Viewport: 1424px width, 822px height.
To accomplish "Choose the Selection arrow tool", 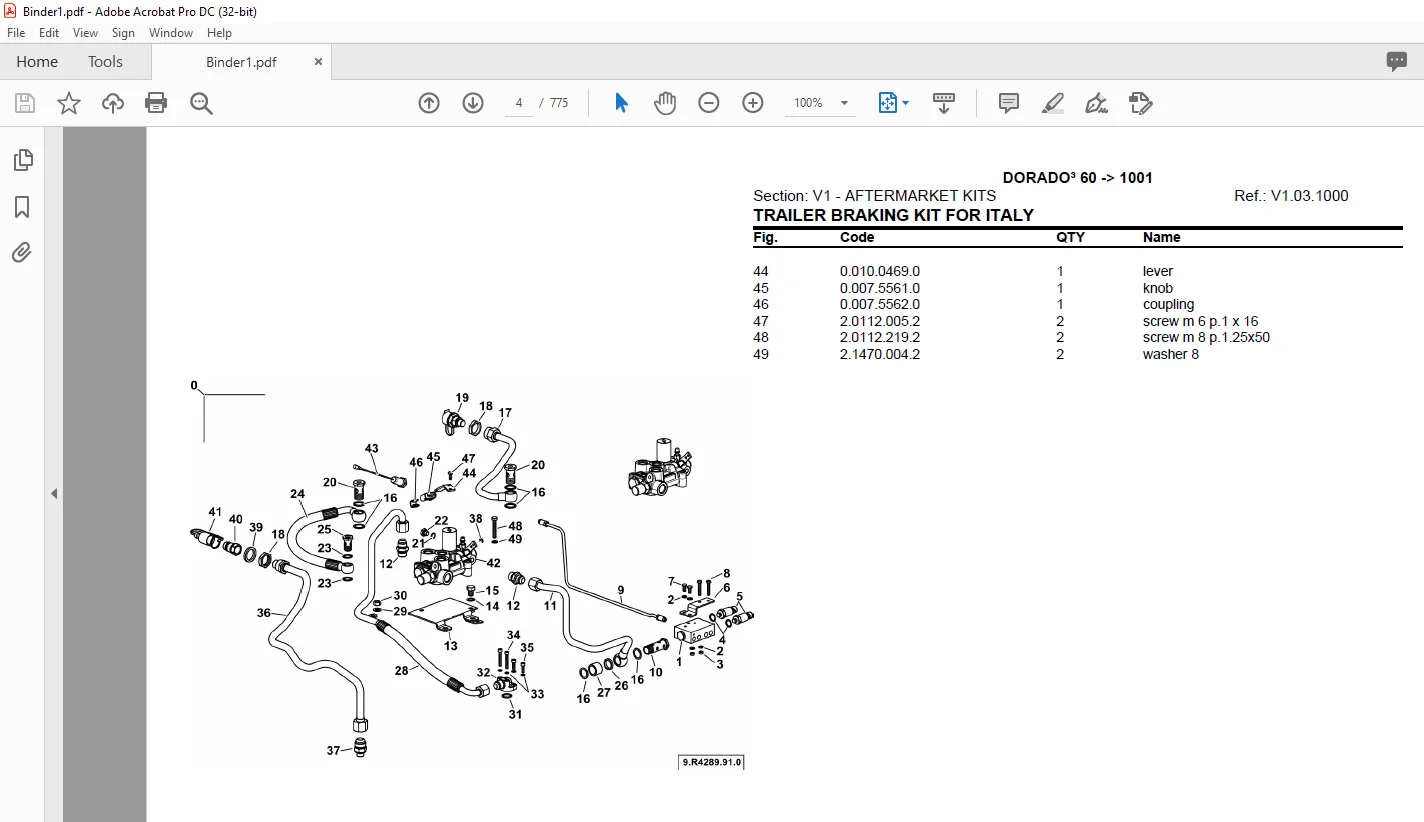I will [x=621, y=103].
